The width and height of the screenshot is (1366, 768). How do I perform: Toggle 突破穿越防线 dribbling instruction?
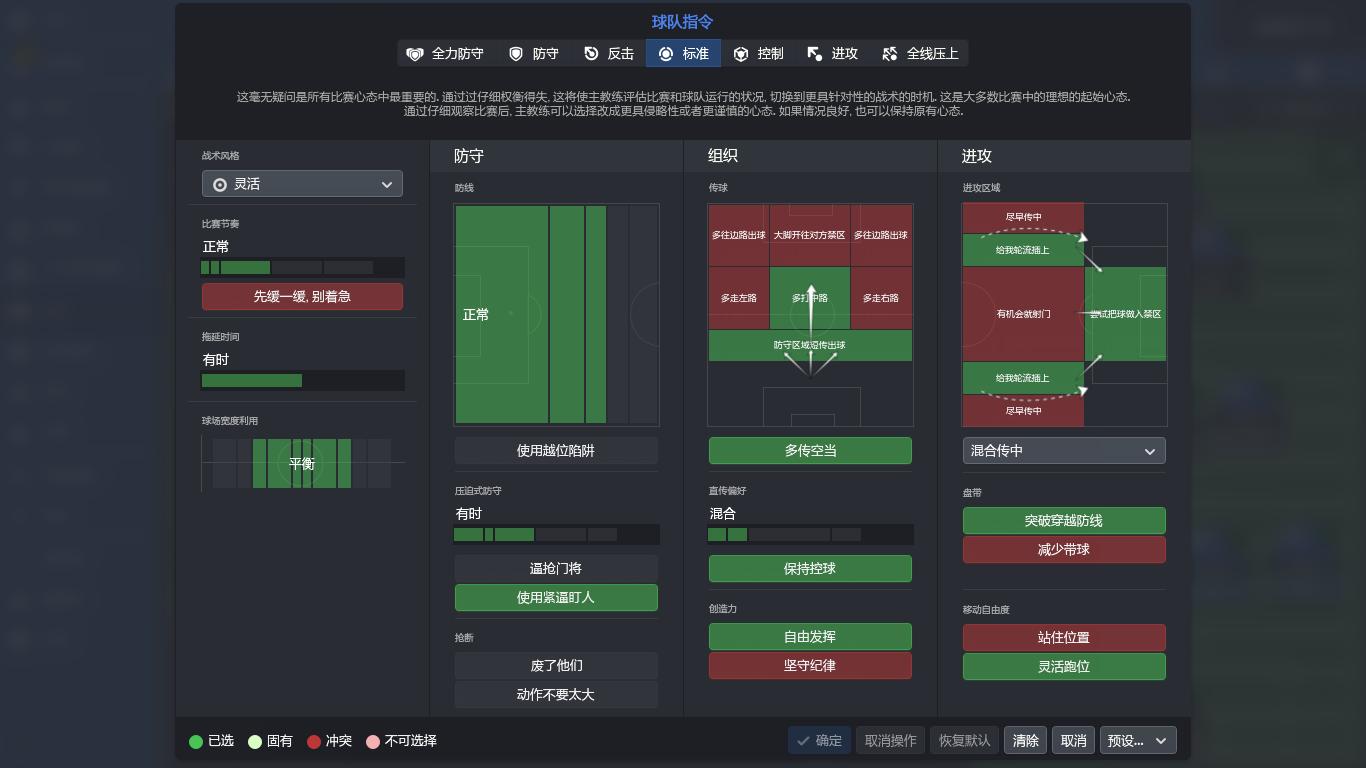(1064, 520)
